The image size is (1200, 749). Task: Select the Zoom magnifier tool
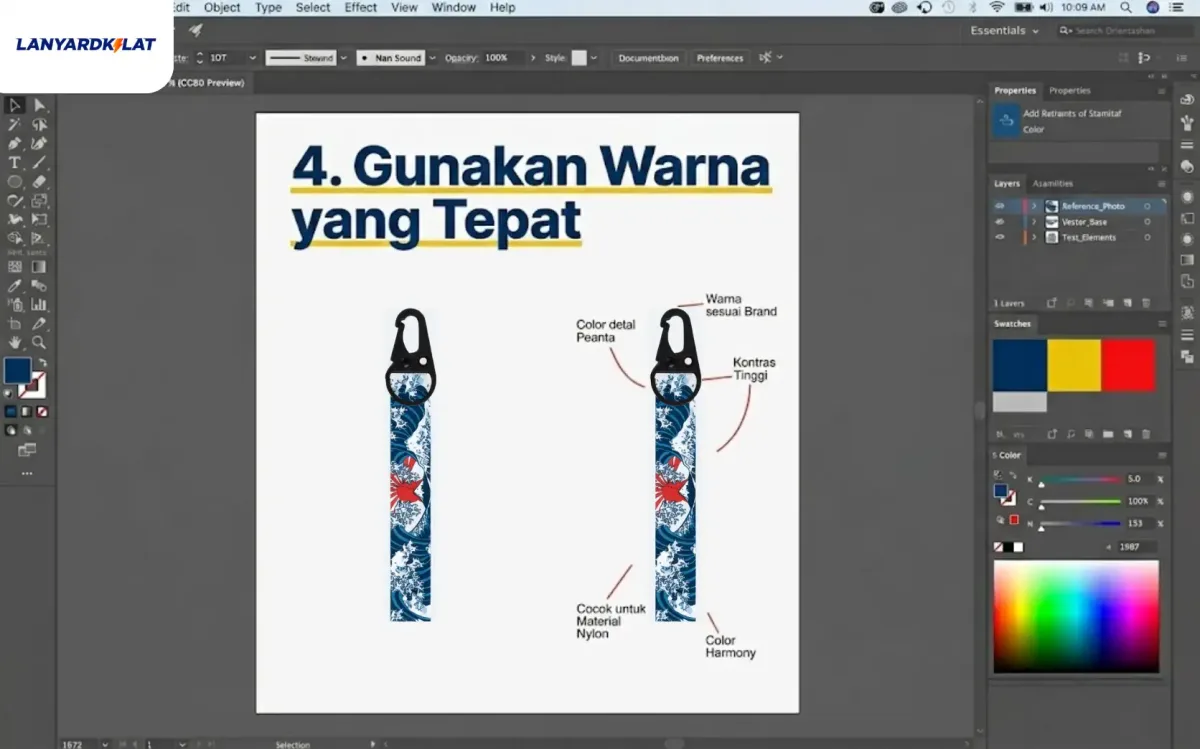click(40, 343)
